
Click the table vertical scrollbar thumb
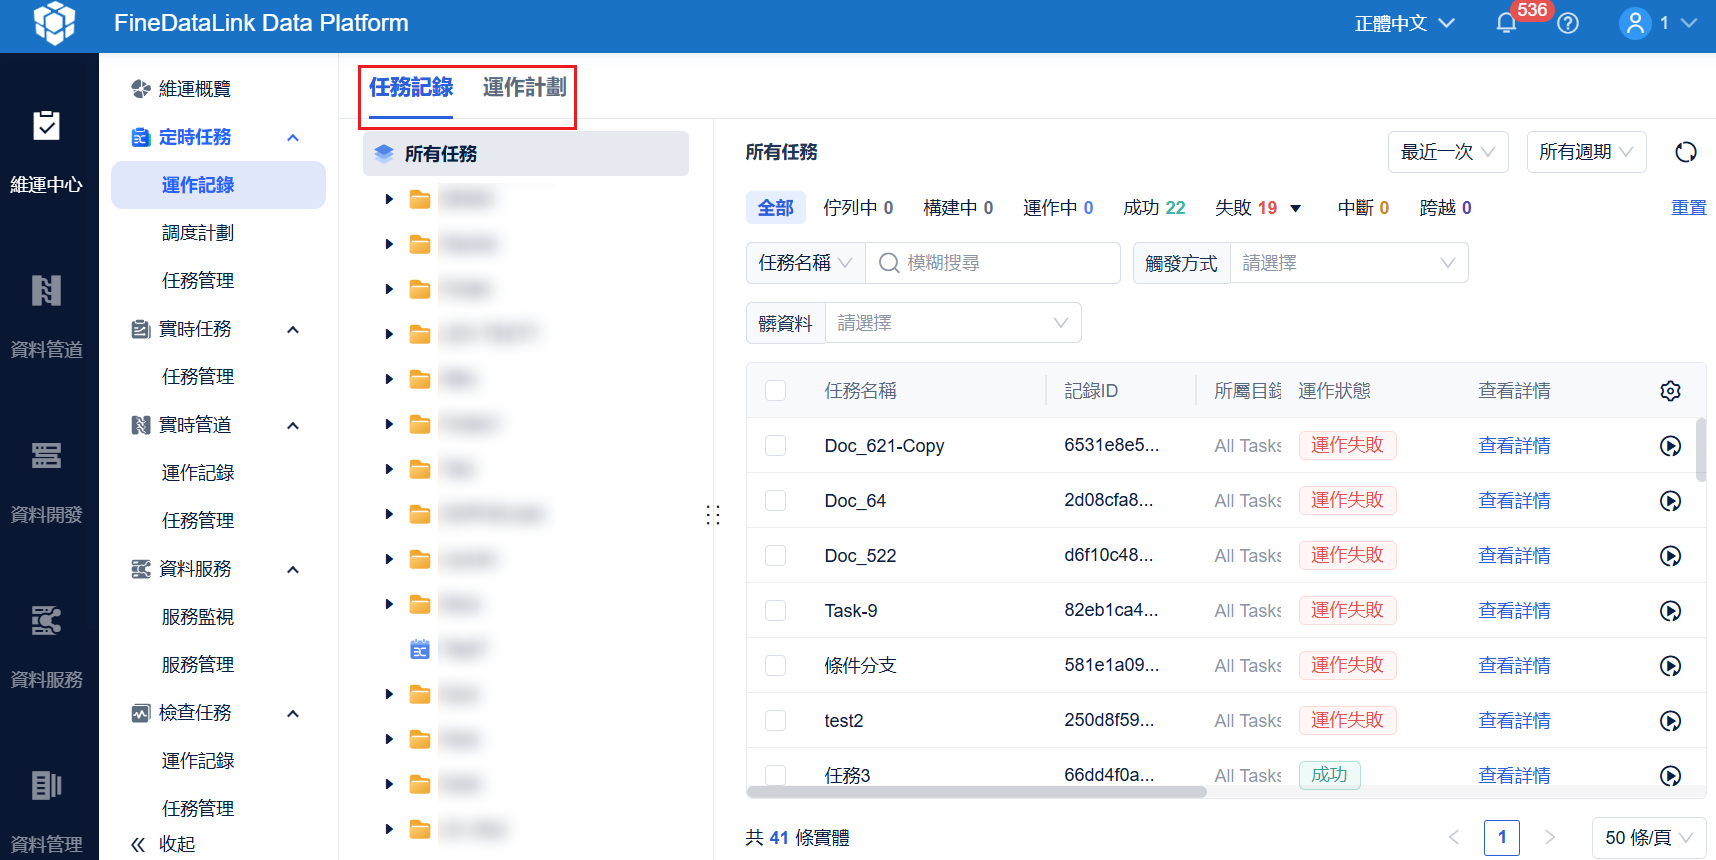tap(1701, 450)
